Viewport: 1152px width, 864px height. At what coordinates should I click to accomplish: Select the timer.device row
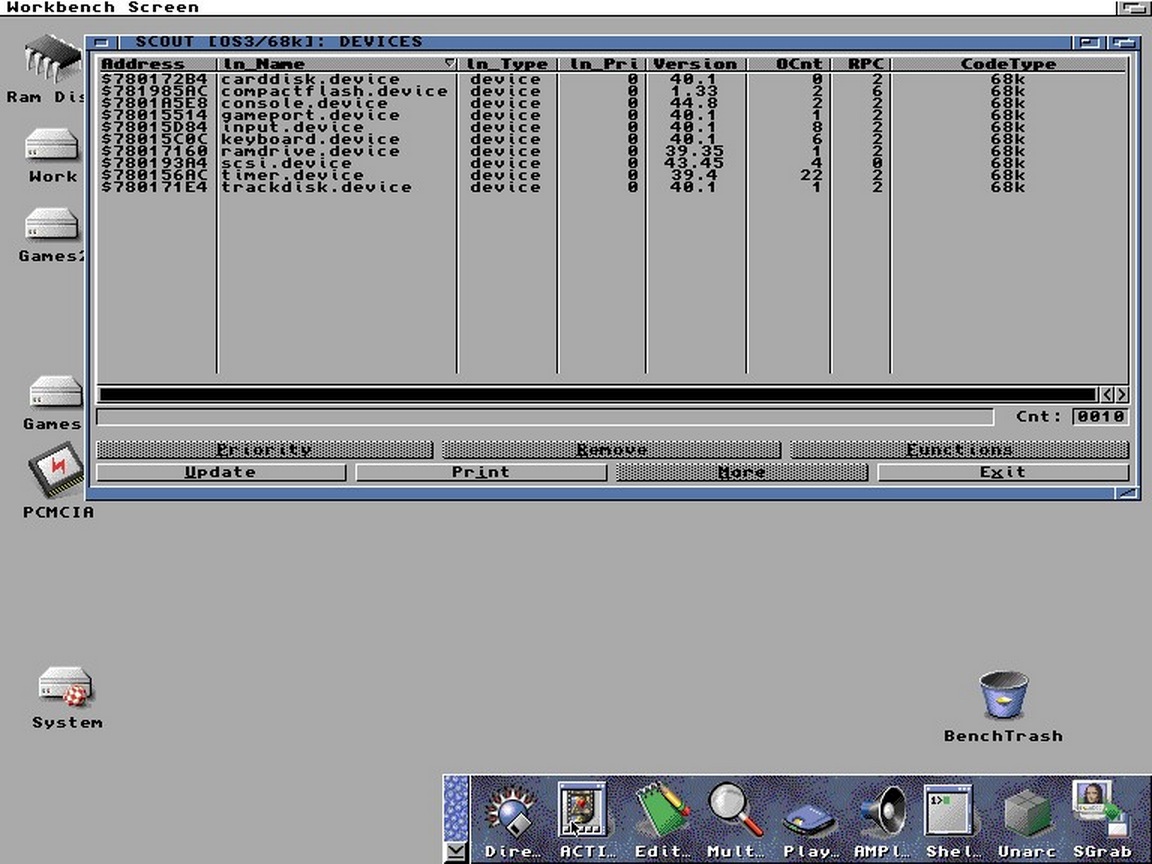(x=611, y=175)
